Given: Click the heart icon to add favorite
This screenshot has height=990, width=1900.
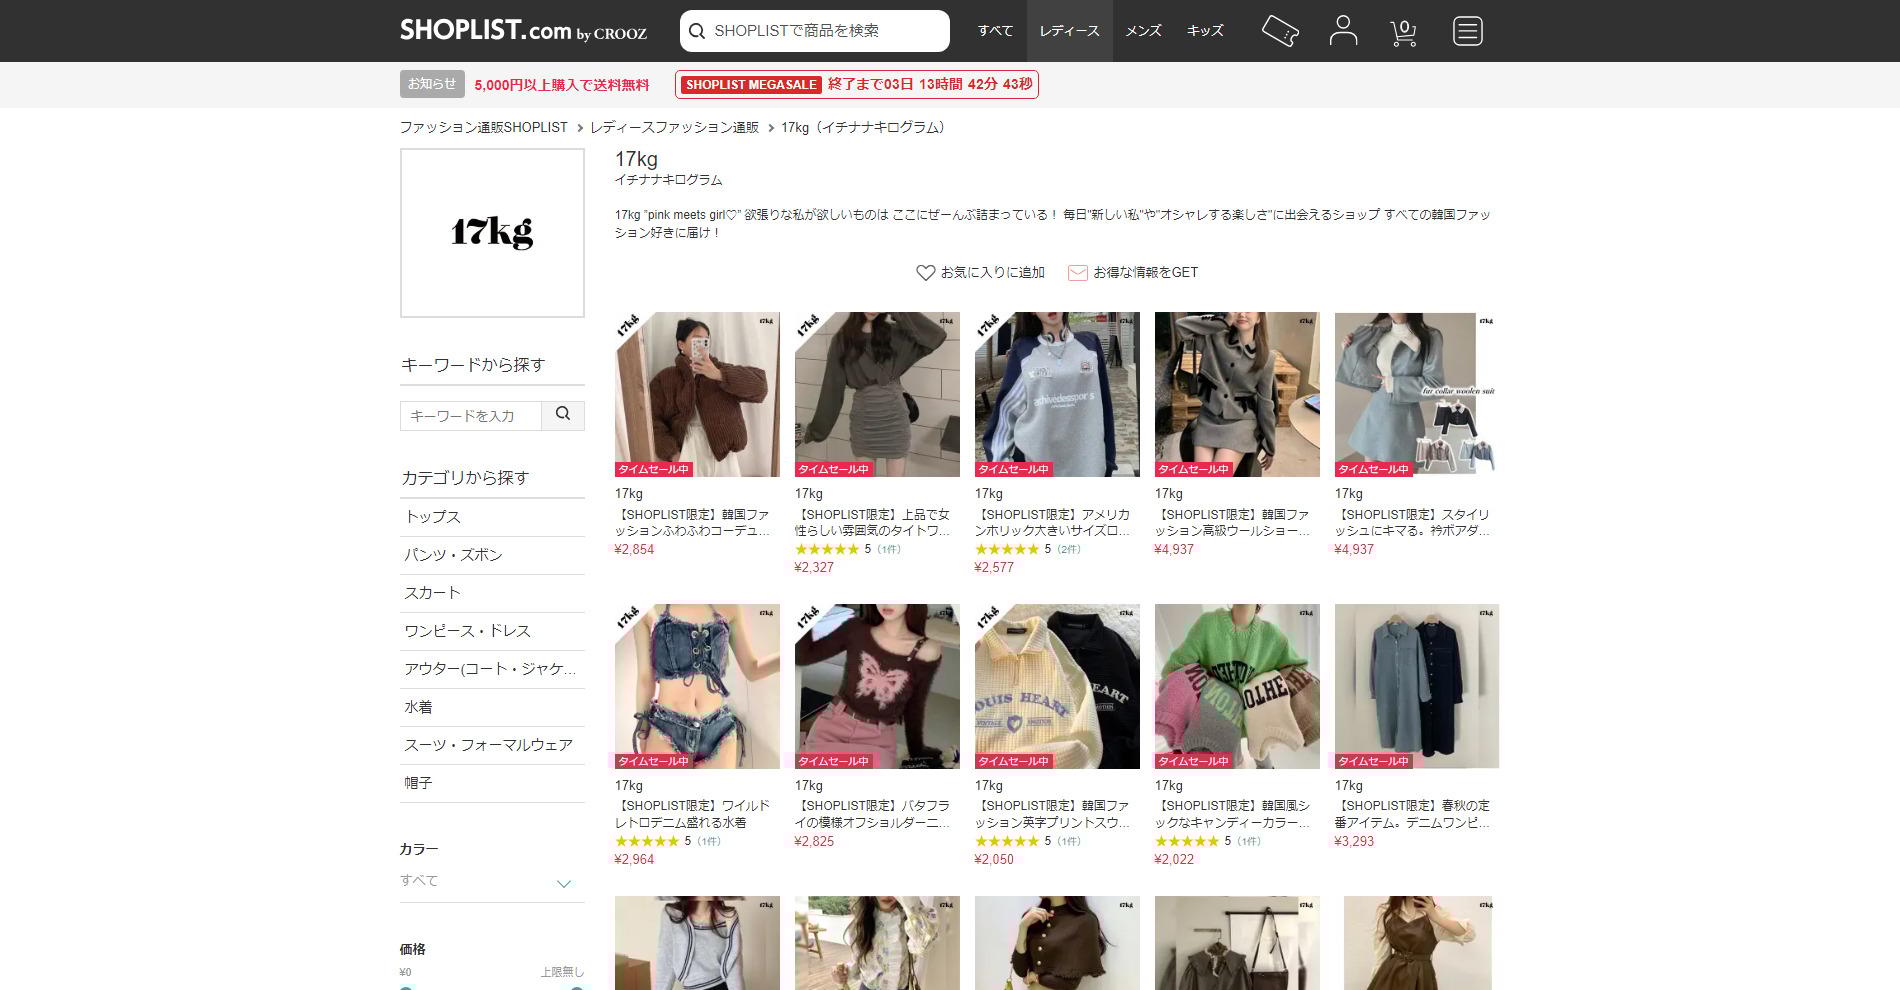Looking at the screenshot, I should (925, 272).
